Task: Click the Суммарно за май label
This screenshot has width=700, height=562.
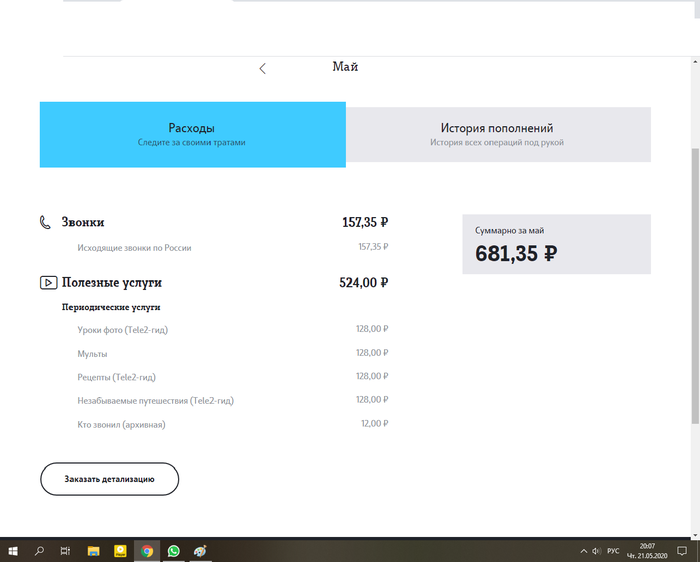Action: (x=509, y=231)
